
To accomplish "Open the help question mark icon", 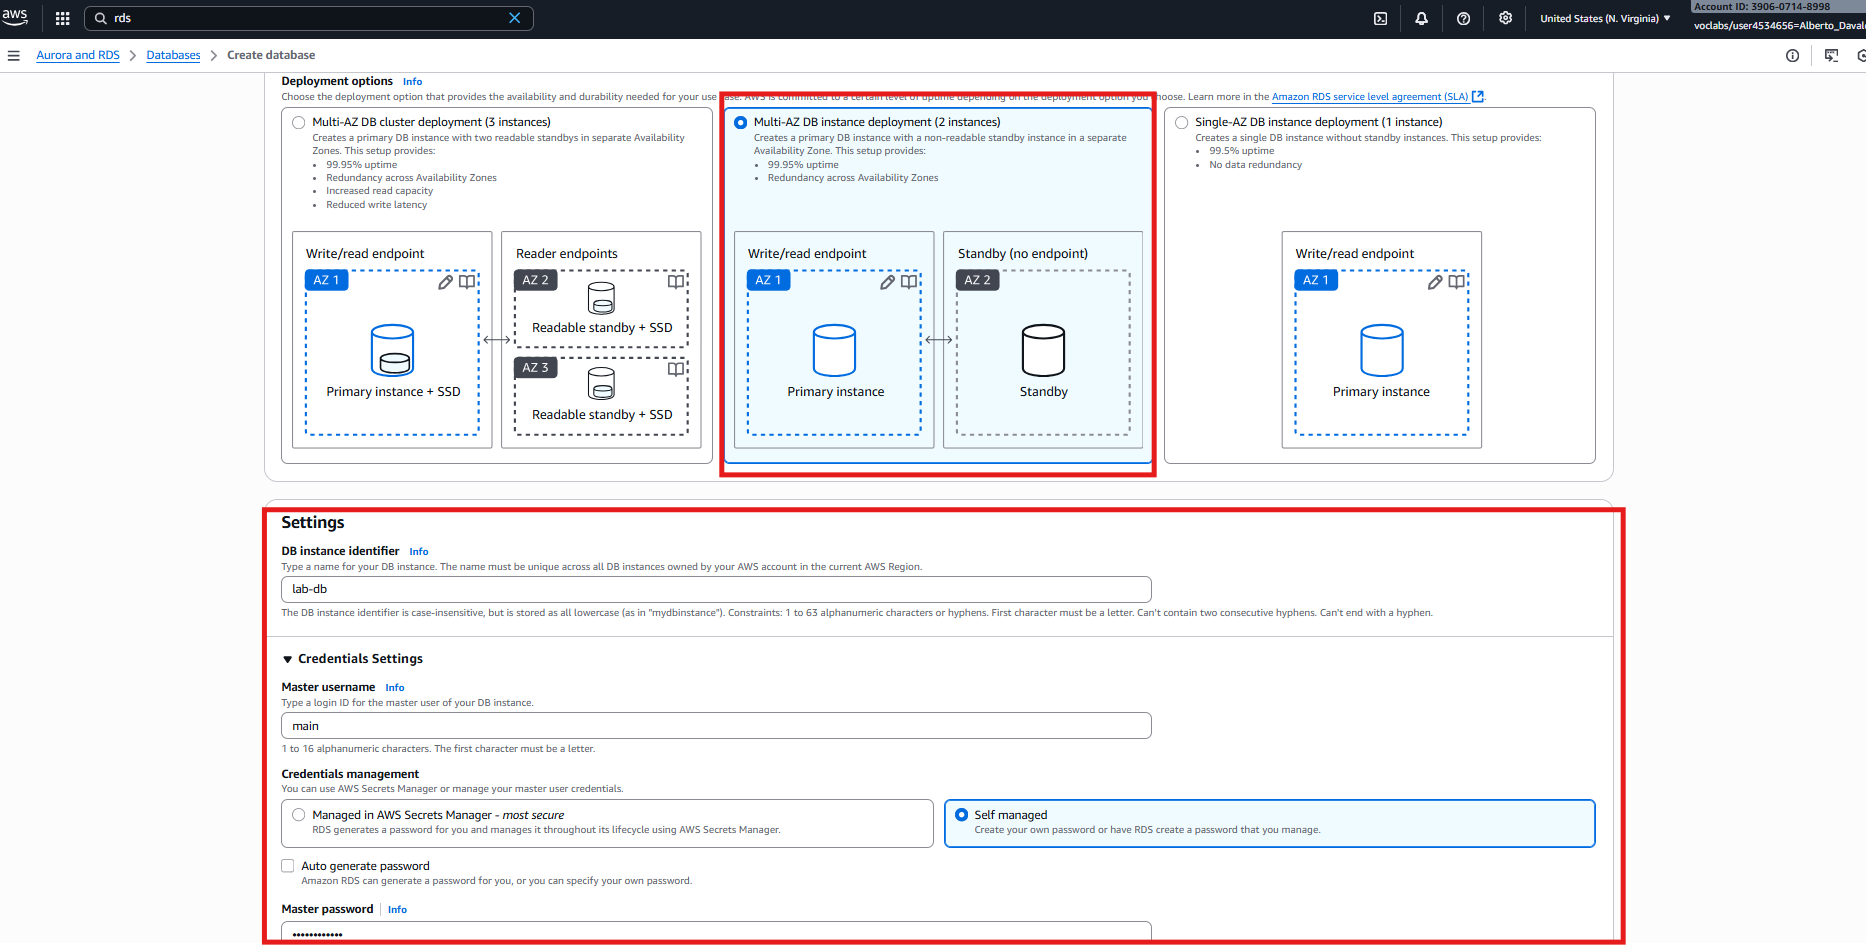I will pyautogui.click(x=1463, y=18).
